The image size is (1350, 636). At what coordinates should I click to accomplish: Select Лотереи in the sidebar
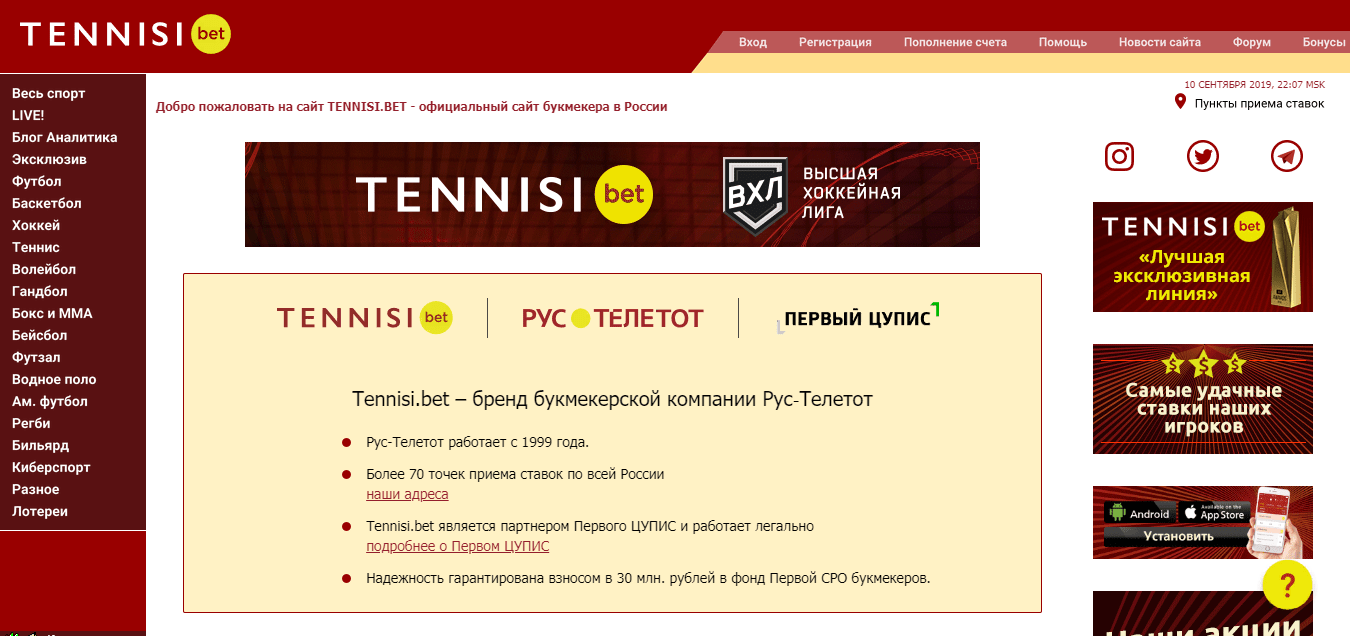coord(40,511)
